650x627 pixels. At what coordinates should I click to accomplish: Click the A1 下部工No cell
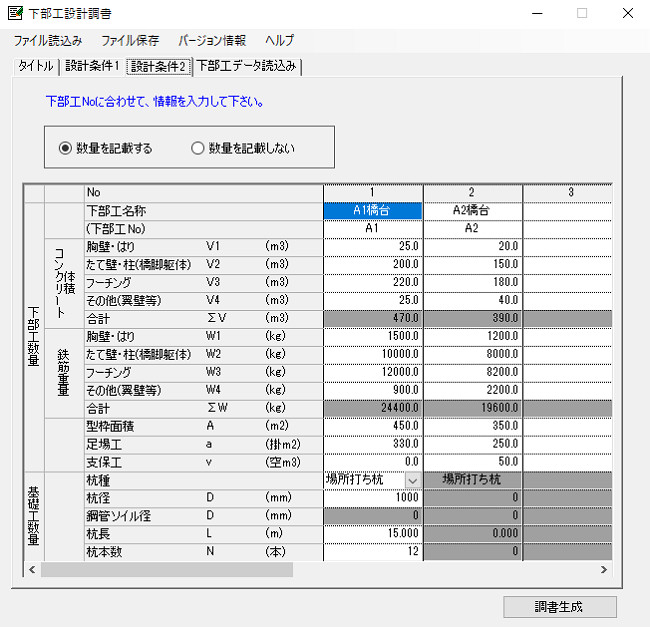(373, 229)
